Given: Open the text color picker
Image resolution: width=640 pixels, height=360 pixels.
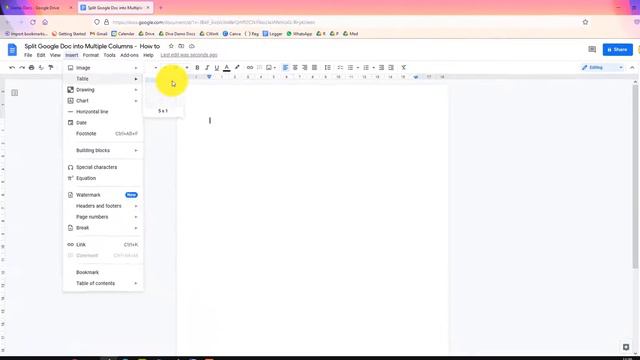Looking at the screenshot, I should [x=227, y=67].
